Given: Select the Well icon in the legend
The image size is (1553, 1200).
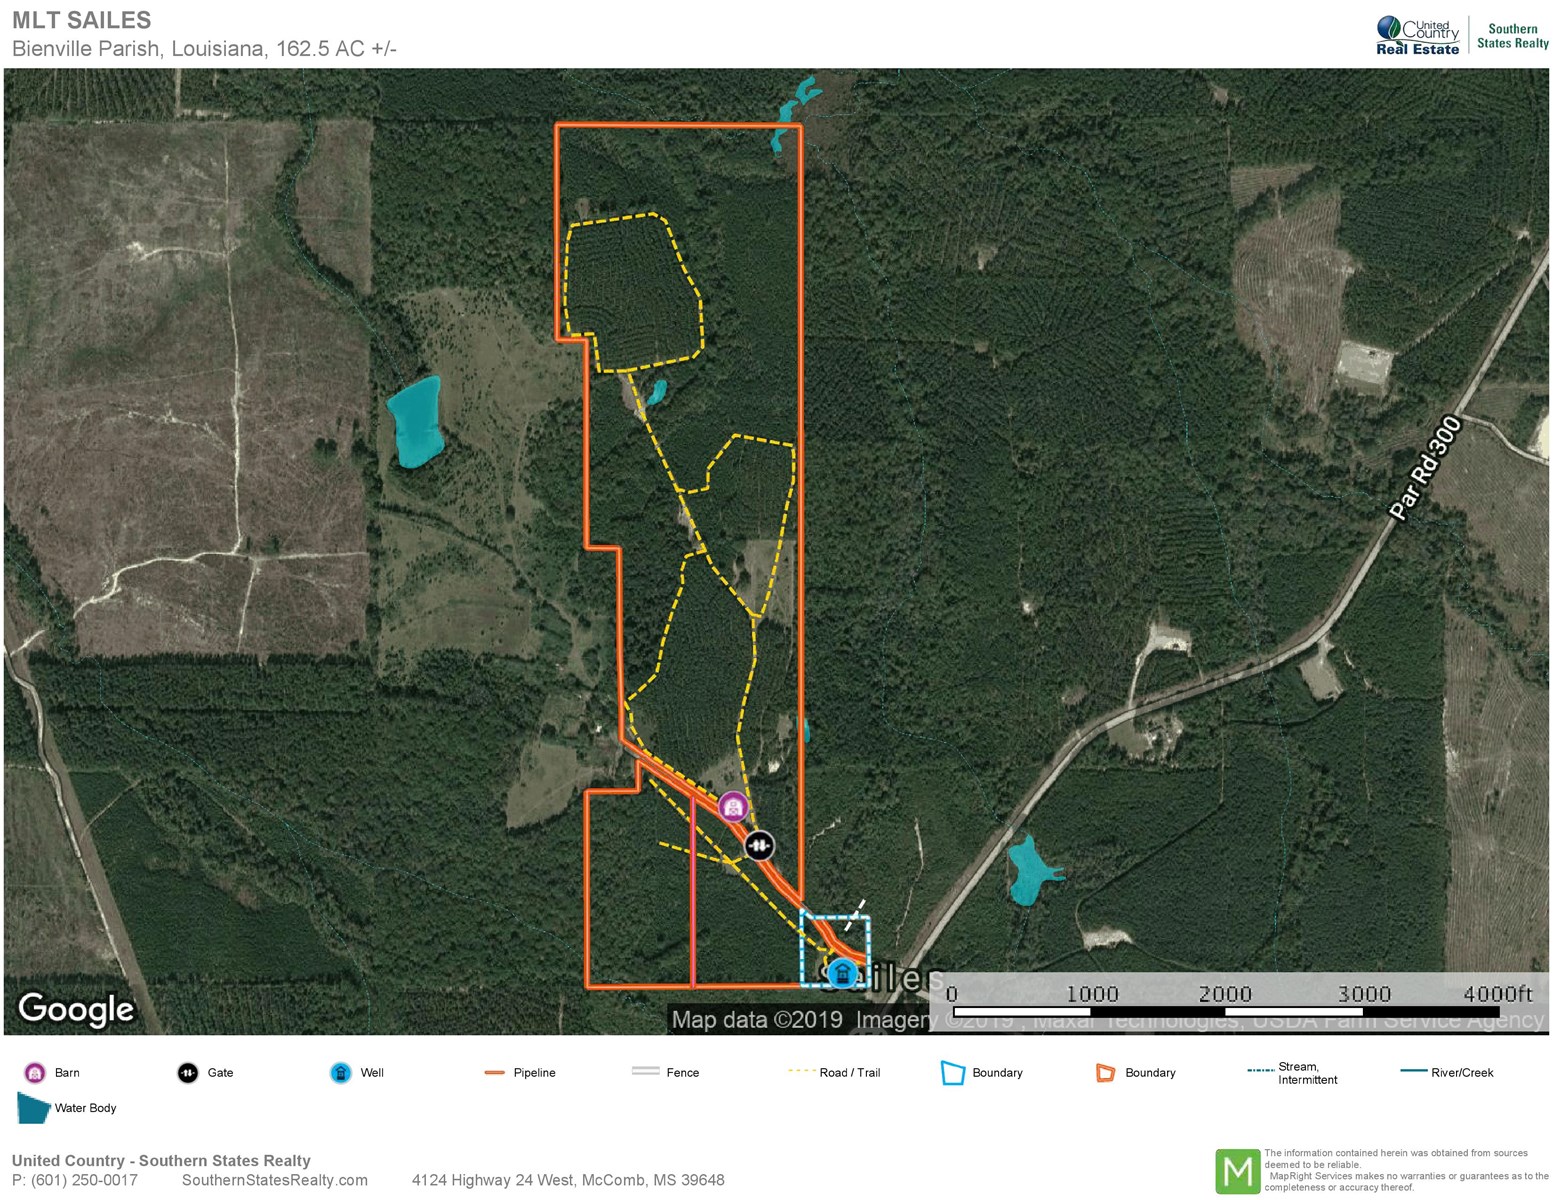Looking at the screenshot, I should [x=341, y=1073].
